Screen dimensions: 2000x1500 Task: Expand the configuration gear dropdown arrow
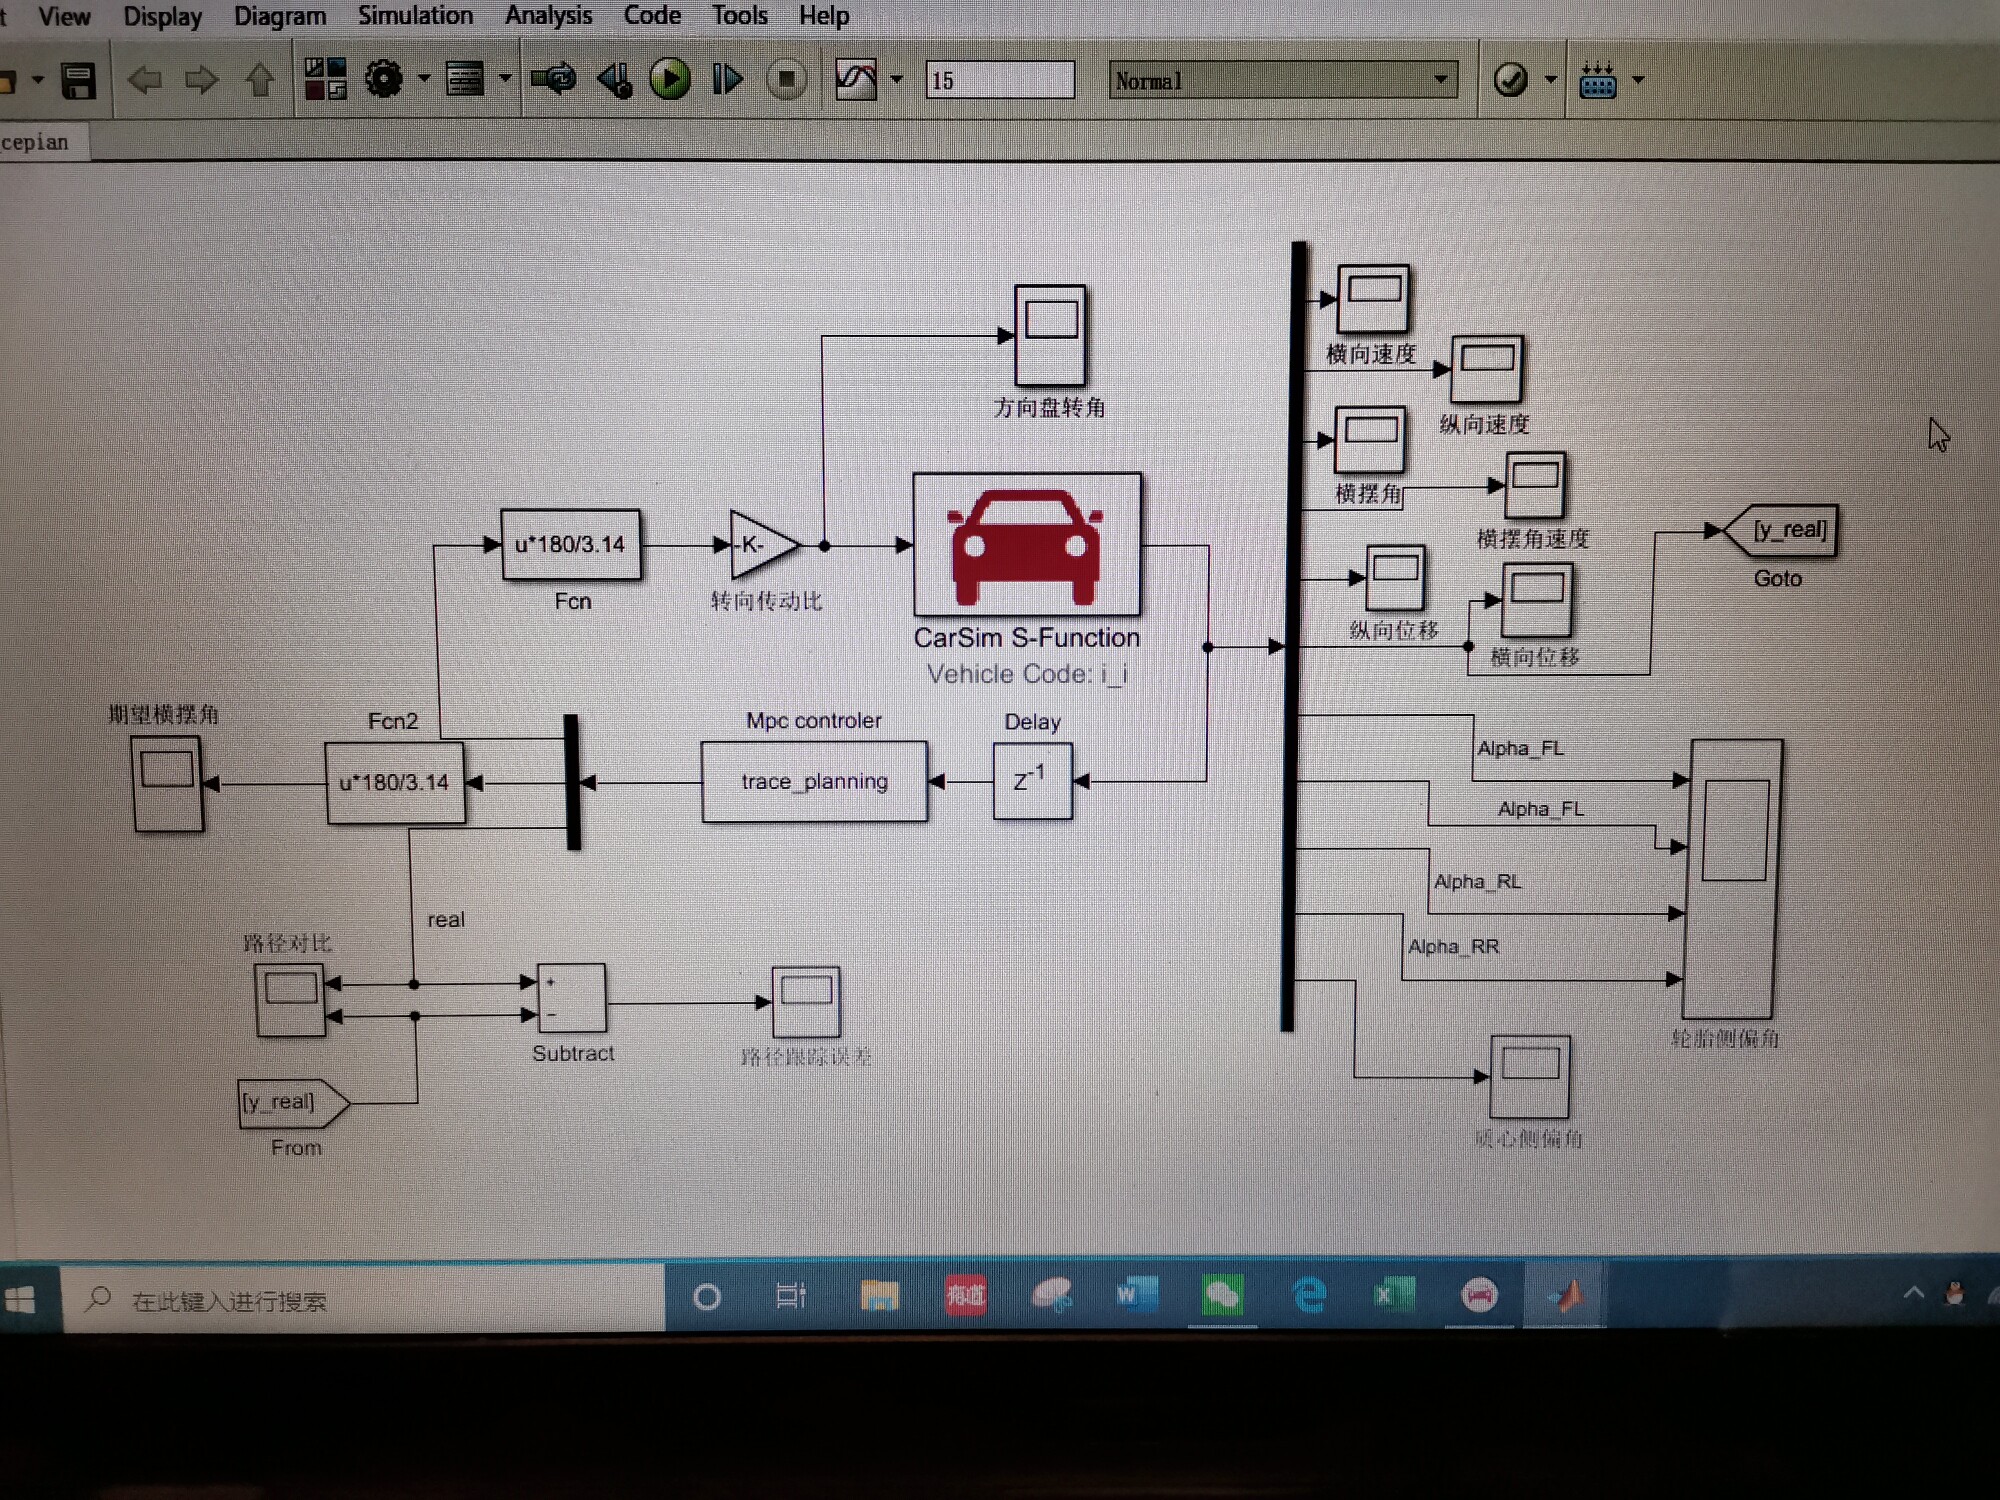click(x=424, y=79)
